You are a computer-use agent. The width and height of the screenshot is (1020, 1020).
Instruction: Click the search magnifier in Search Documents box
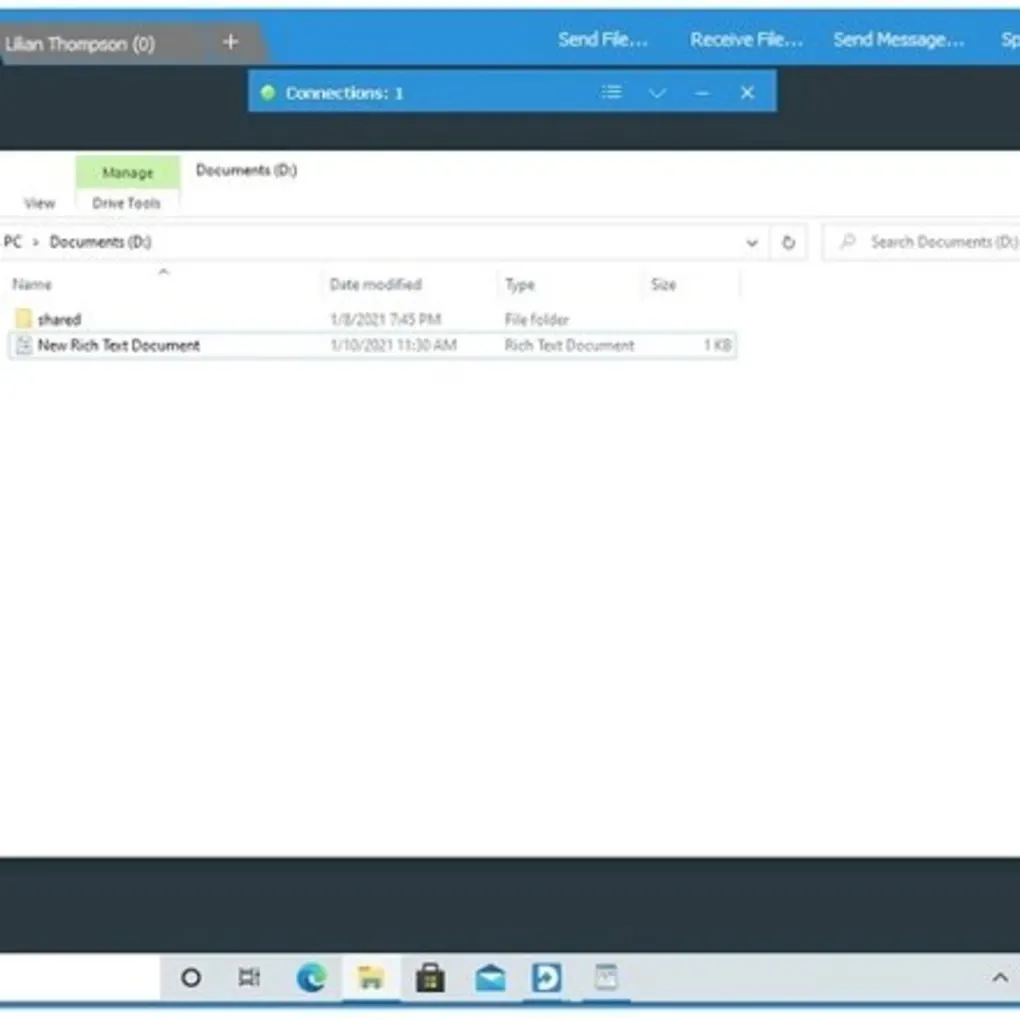point(848,241)
